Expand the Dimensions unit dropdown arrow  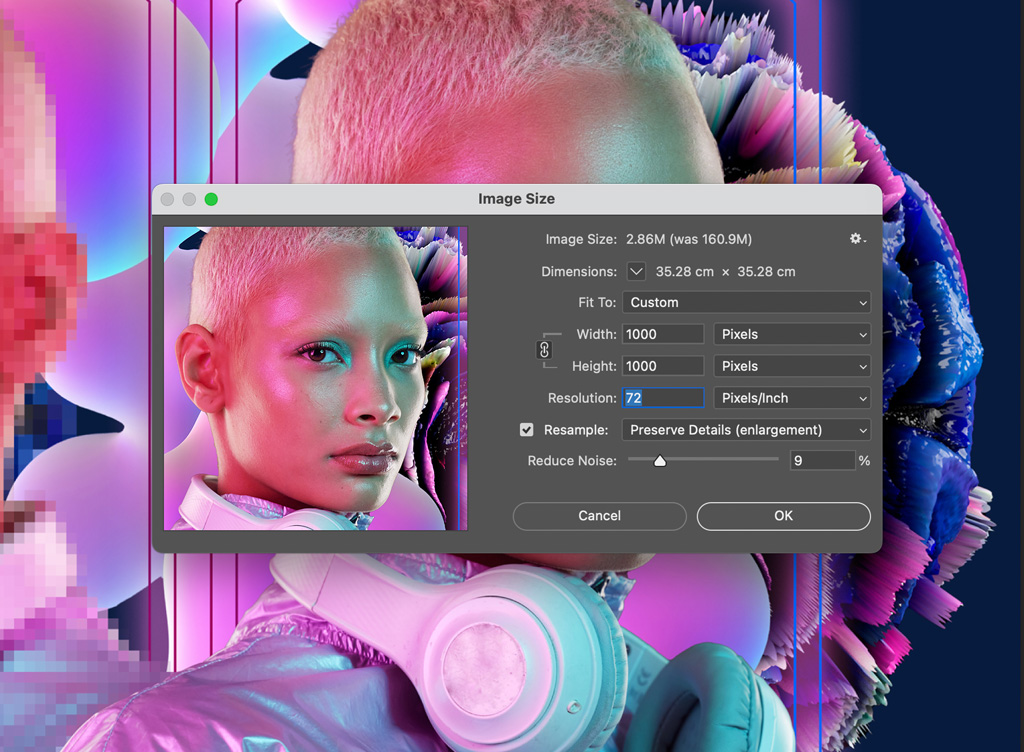636,271
